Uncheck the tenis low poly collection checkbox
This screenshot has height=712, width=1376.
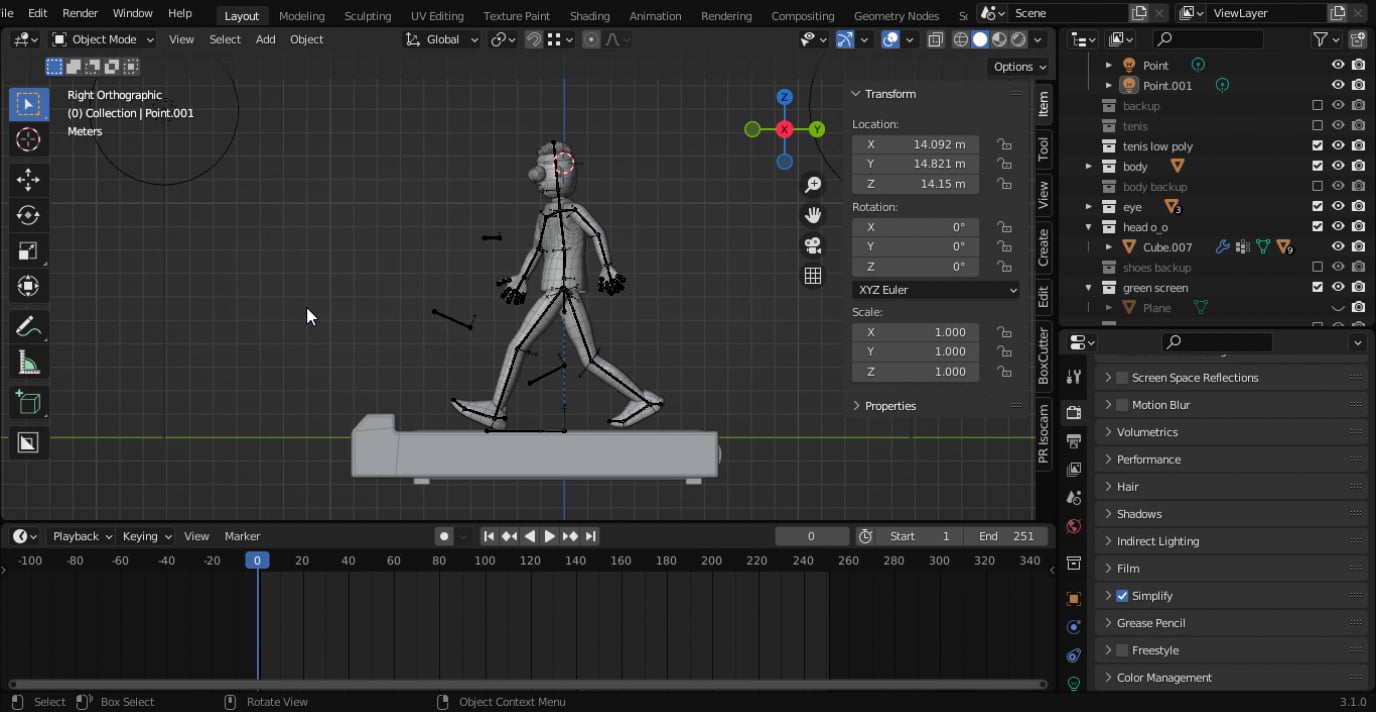[1317, 146]
